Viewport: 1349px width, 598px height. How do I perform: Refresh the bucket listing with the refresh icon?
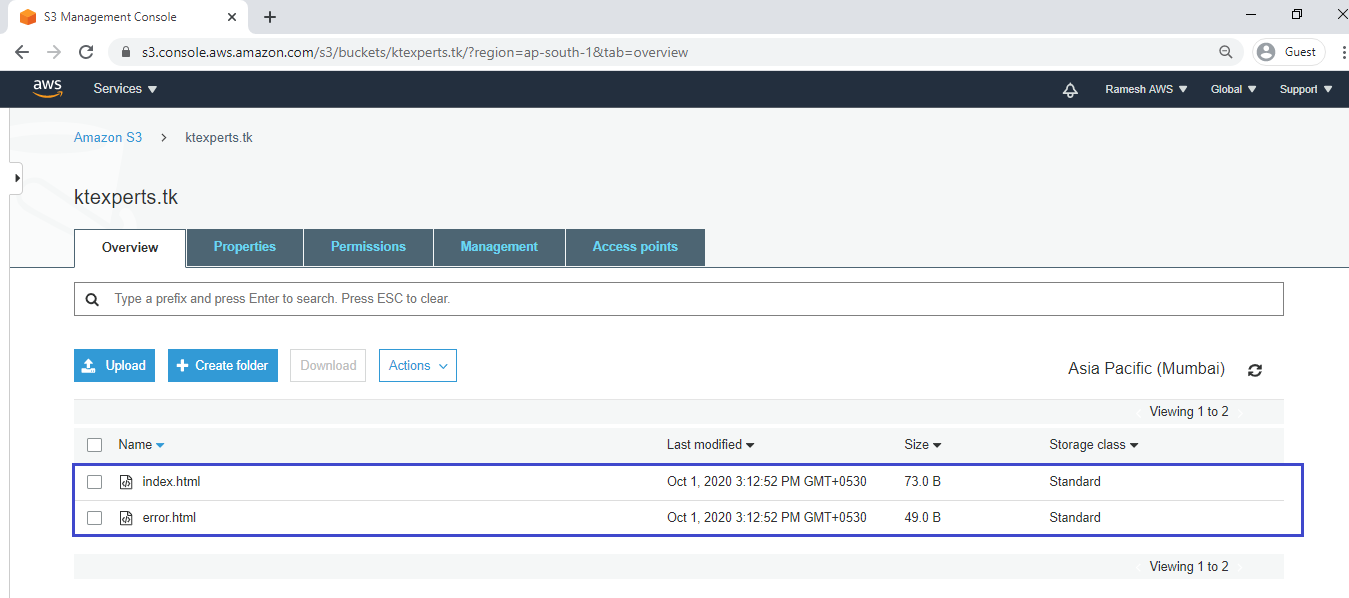(1255, 370)
